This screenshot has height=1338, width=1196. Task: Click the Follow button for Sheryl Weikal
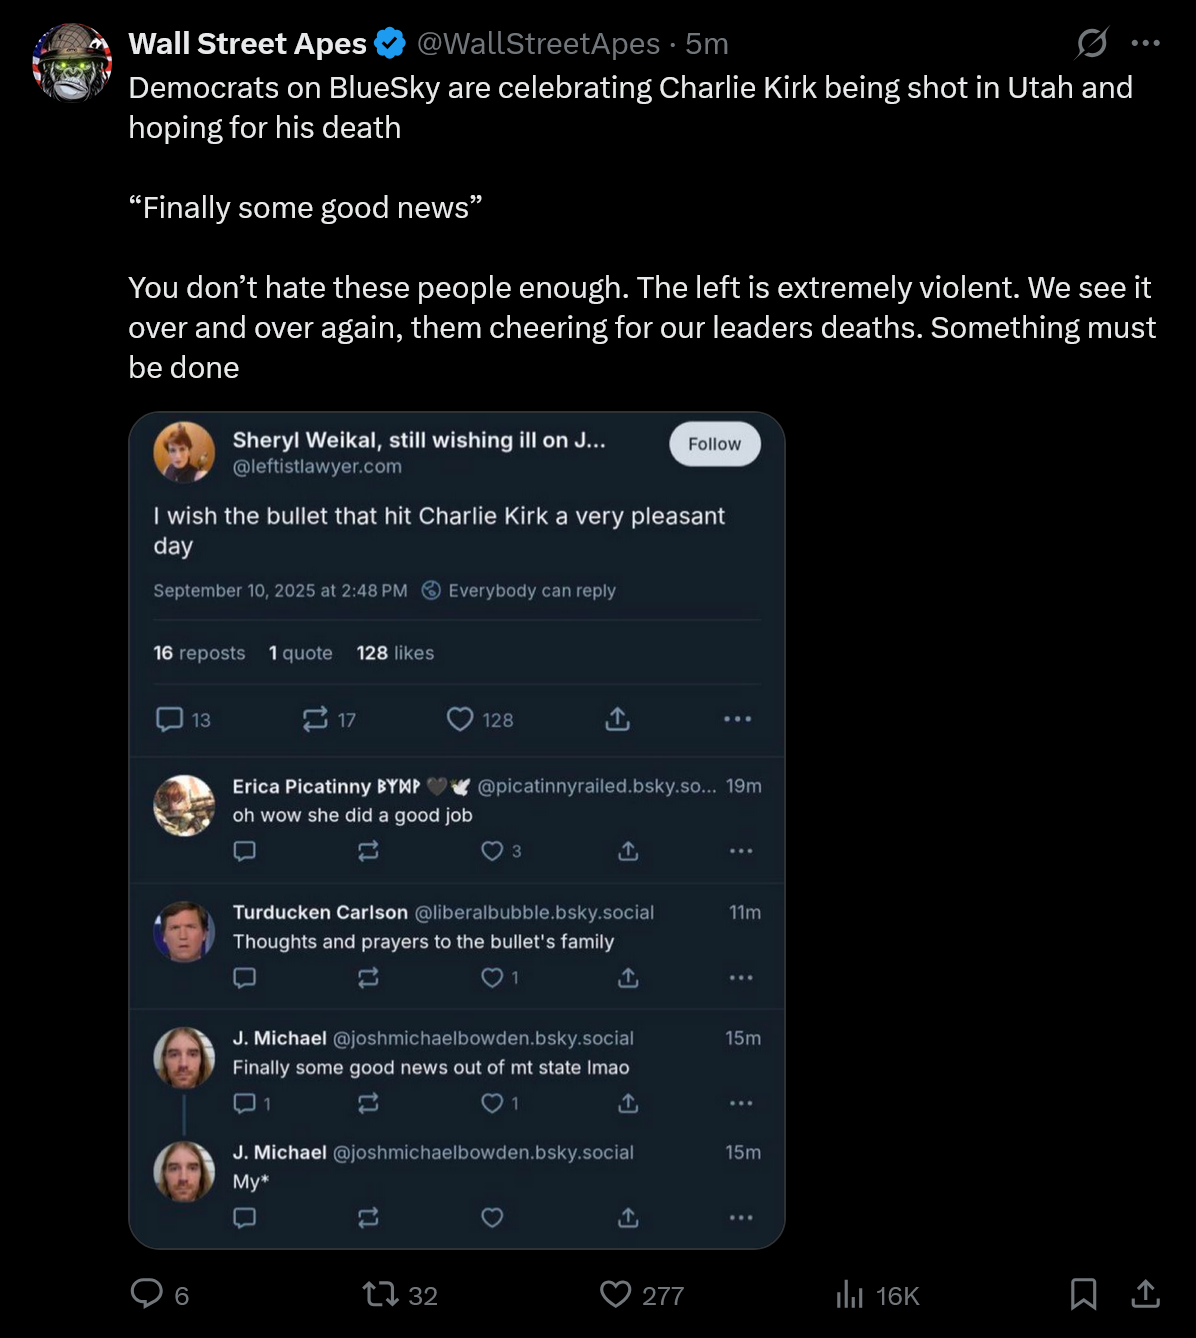click(714, 444)
